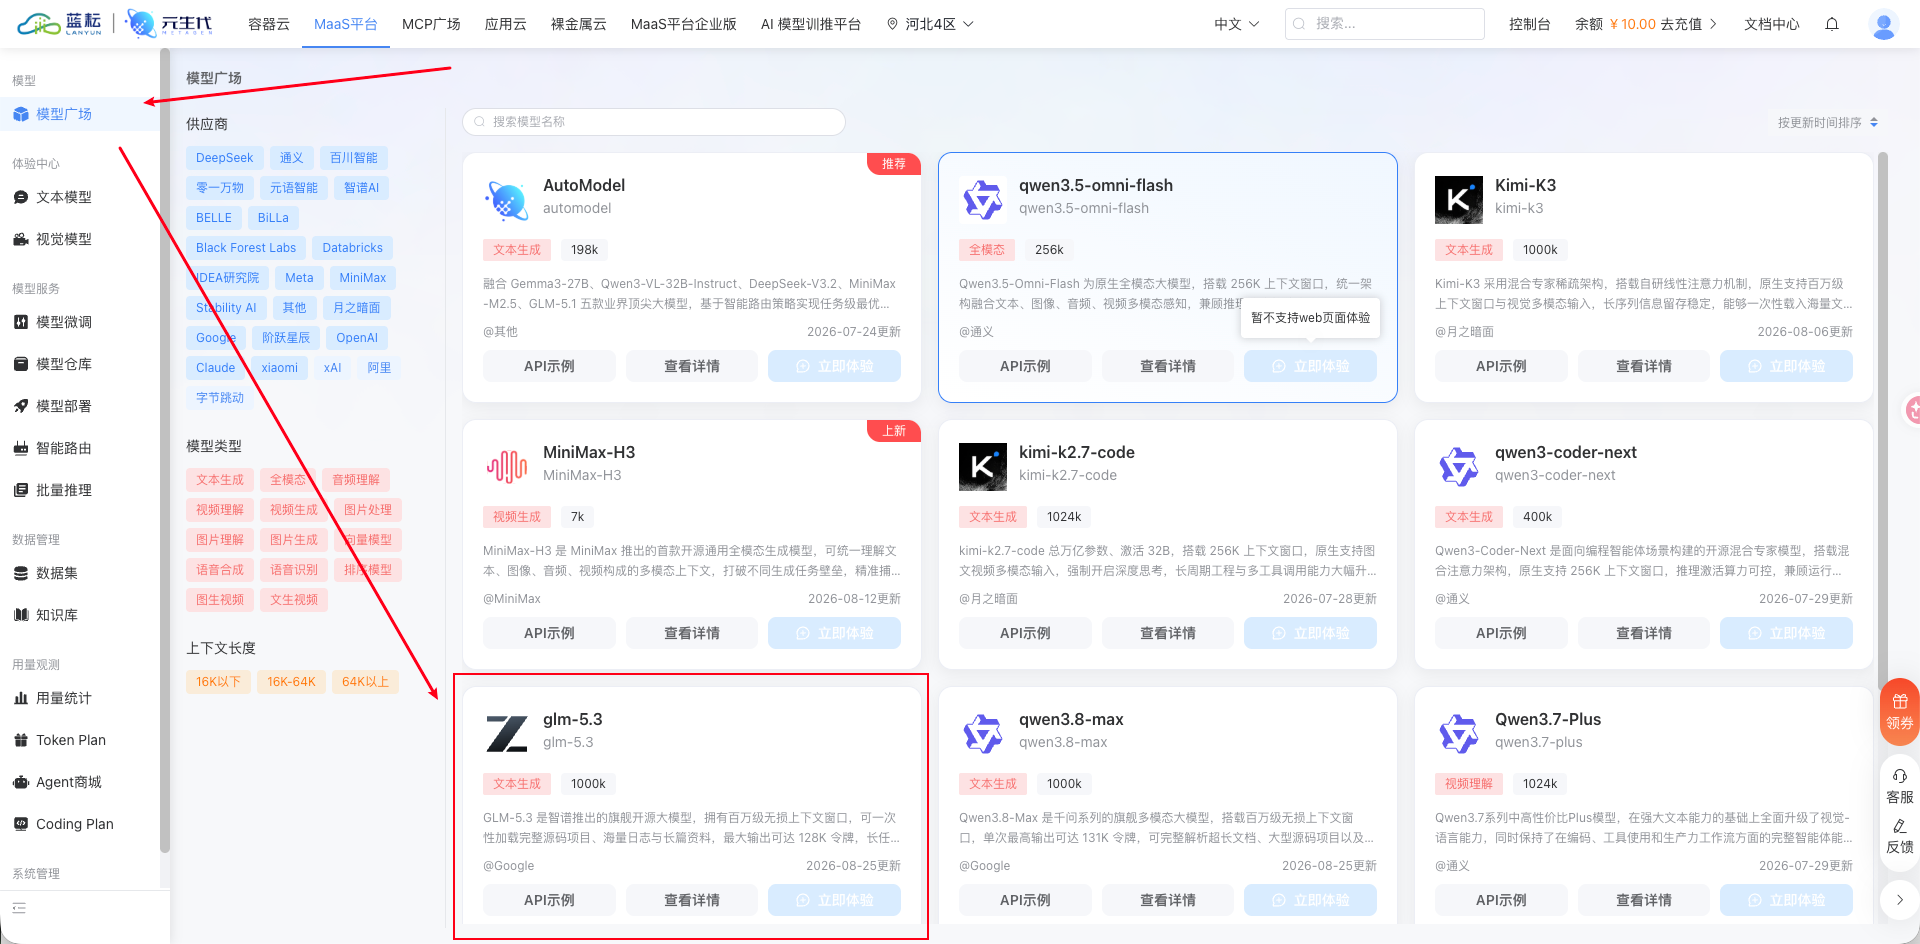Switch to 应用云 tab

pos(506,24)
